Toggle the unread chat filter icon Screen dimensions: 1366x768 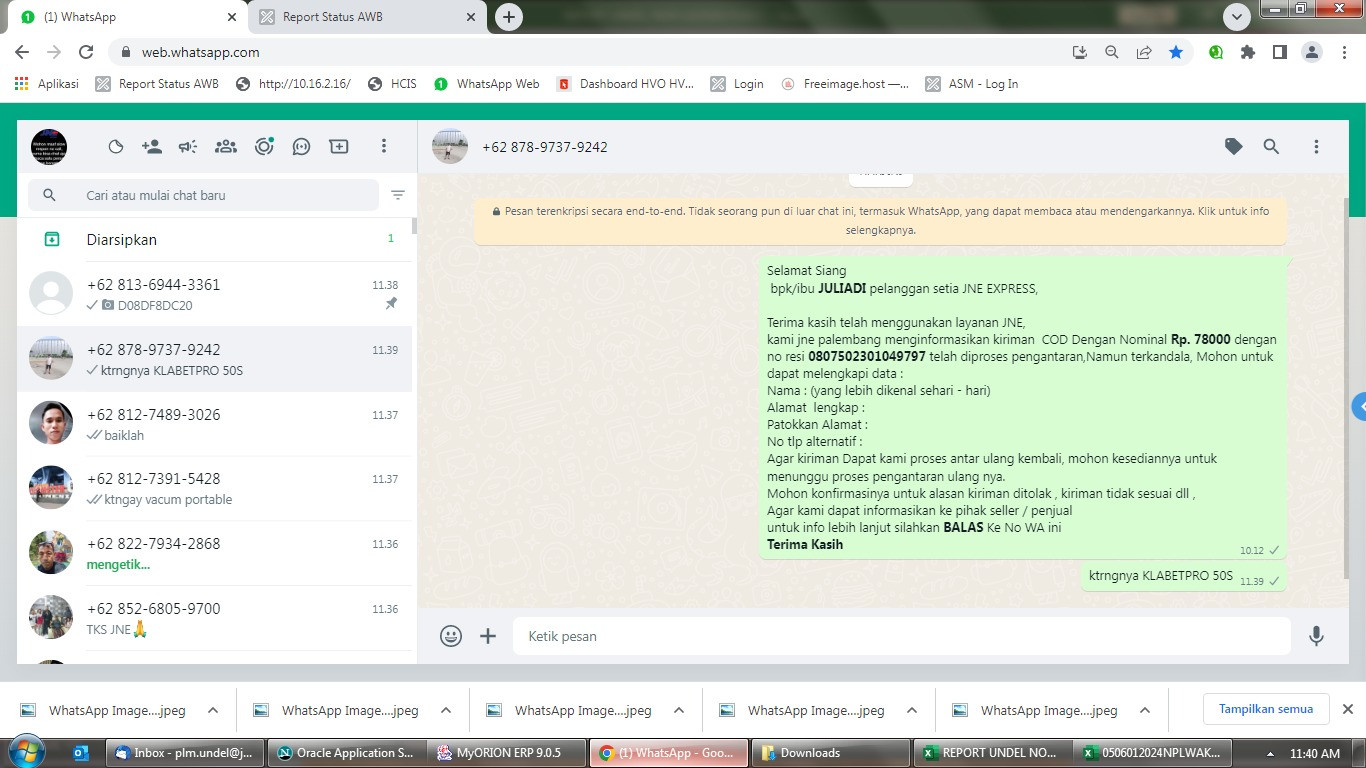pos(398,195)
